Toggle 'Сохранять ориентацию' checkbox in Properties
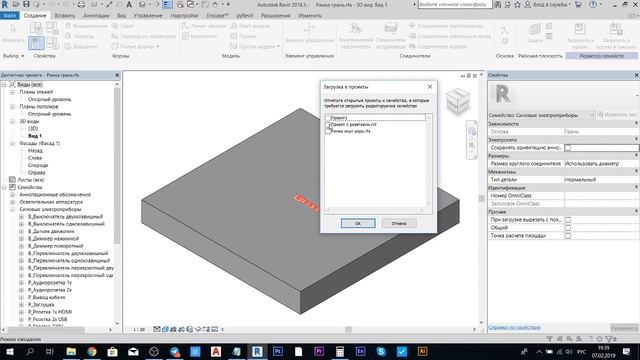Screen dimensions: 640x360 coord(568,148)
